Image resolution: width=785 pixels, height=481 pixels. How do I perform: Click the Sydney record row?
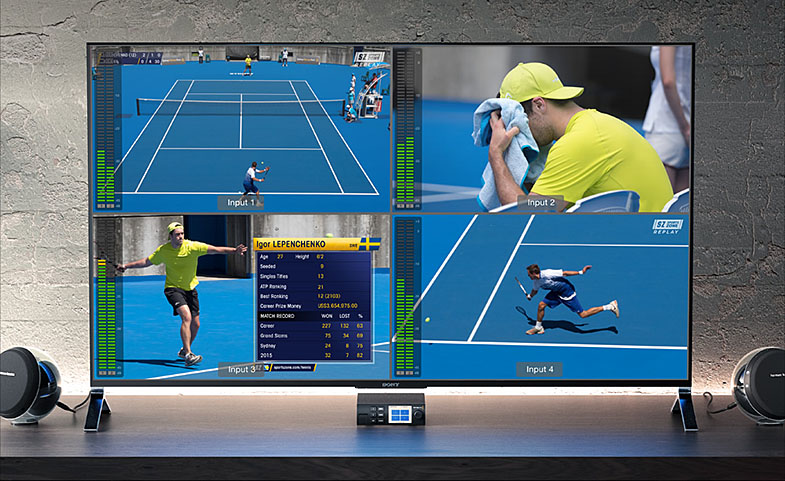pos(314,345)
